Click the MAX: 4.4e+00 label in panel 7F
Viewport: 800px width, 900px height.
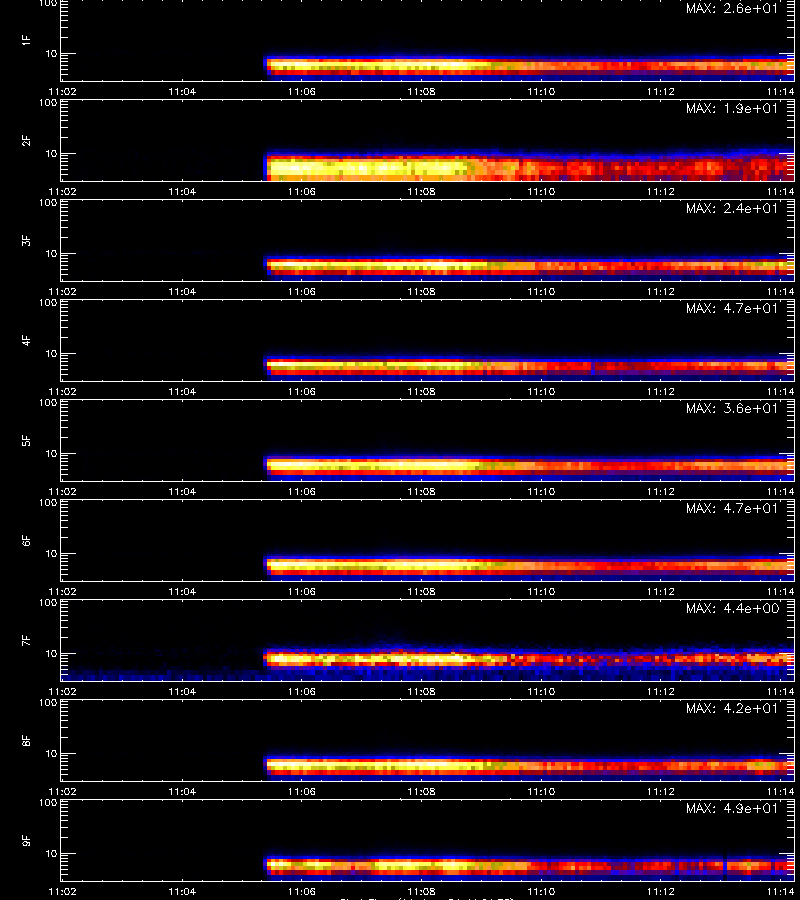click(x=732, y=608)
